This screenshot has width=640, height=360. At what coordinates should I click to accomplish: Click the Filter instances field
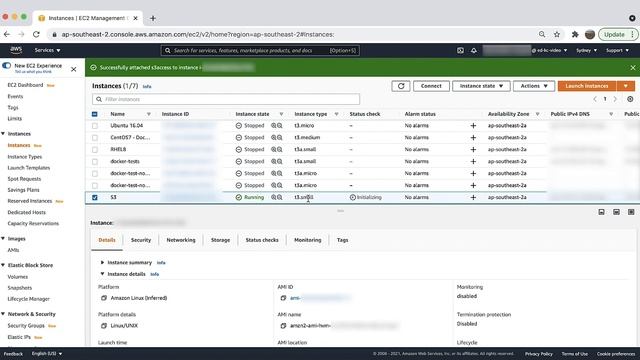point(226,99)
